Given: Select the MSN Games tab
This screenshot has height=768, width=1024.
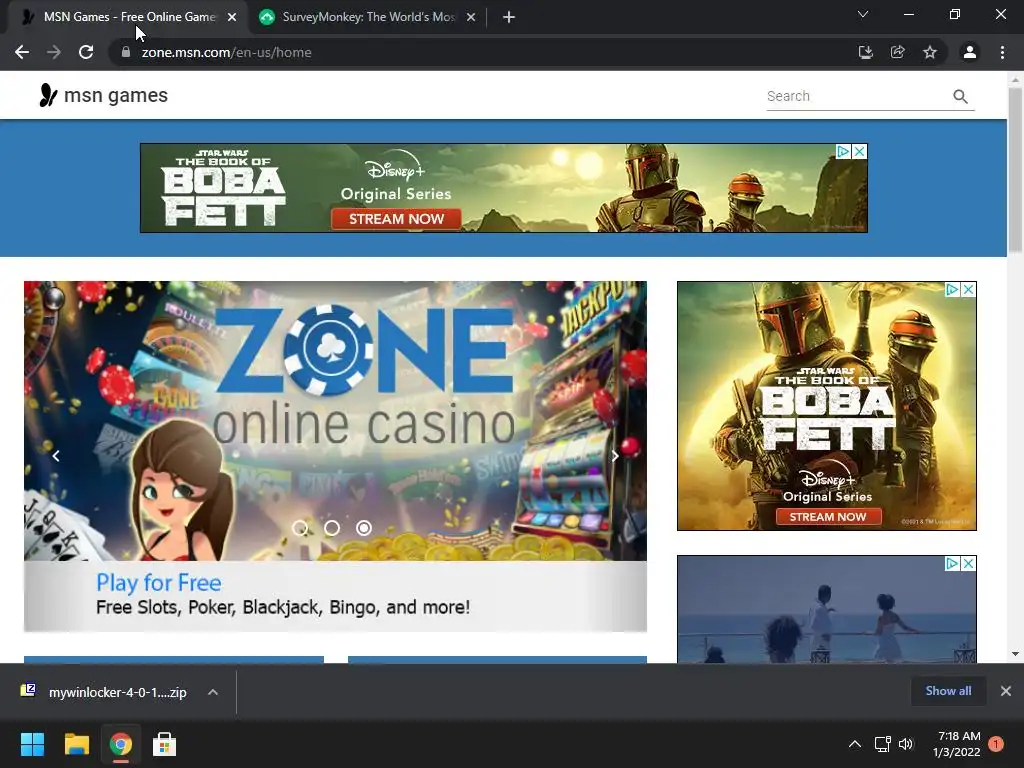Looking at the screenshot, I should pyautogui.click(x=128, y=17).
